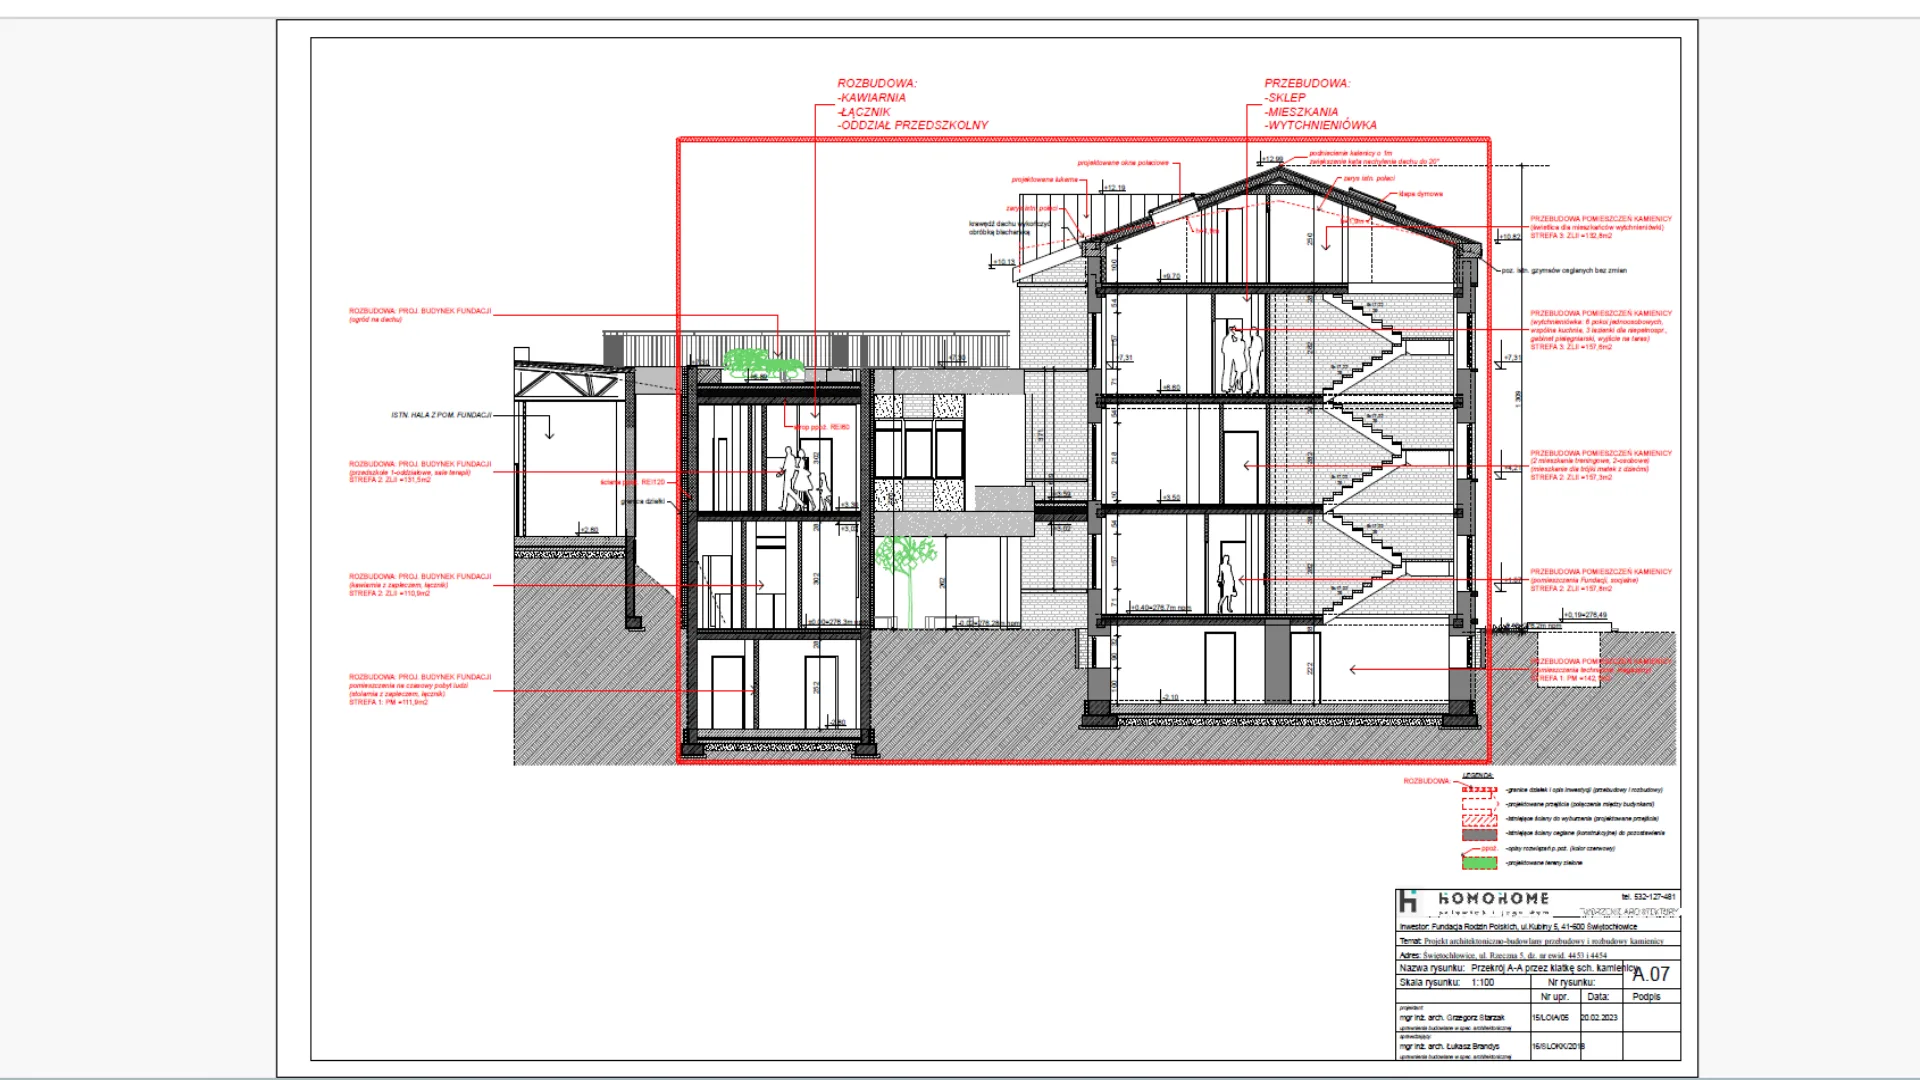
Task: Click the ISTN. HALA Z POM. FUNDACJI label
Action: 441,415
